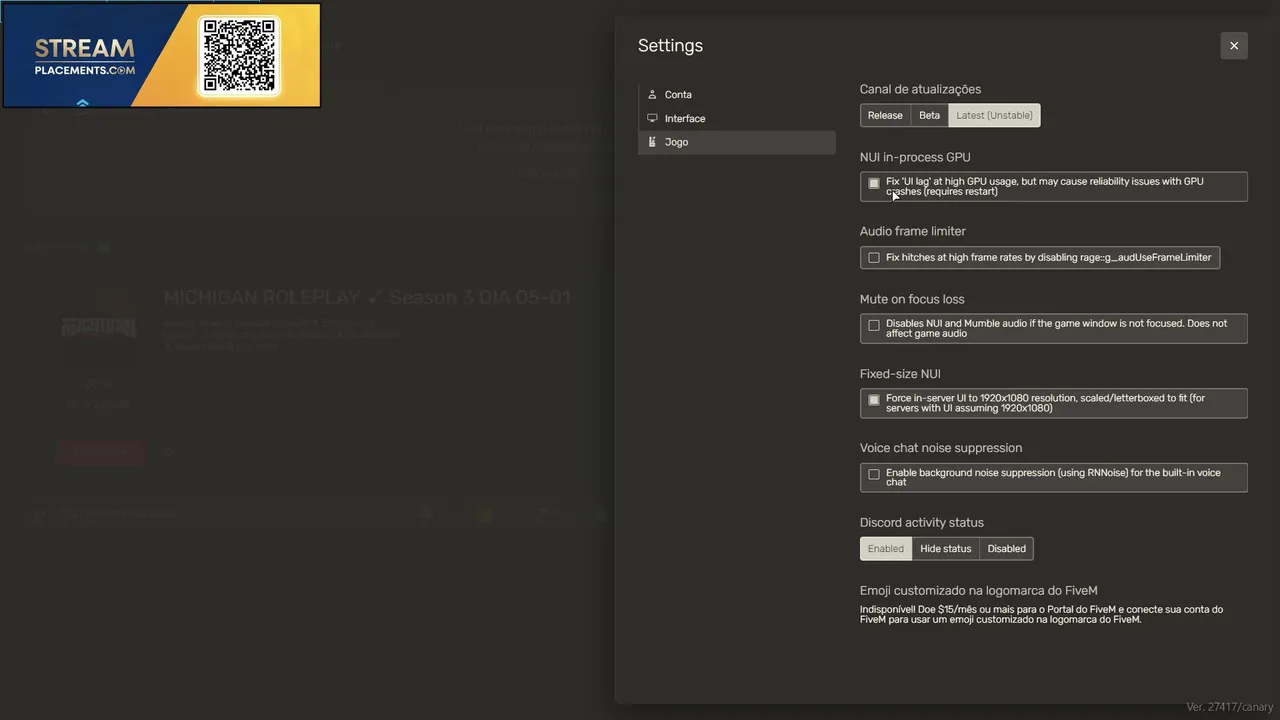This screenshot has width=1280, height=720.
Task: Set Discord activity status to Disabled
Action: (x=1007, y=548)
